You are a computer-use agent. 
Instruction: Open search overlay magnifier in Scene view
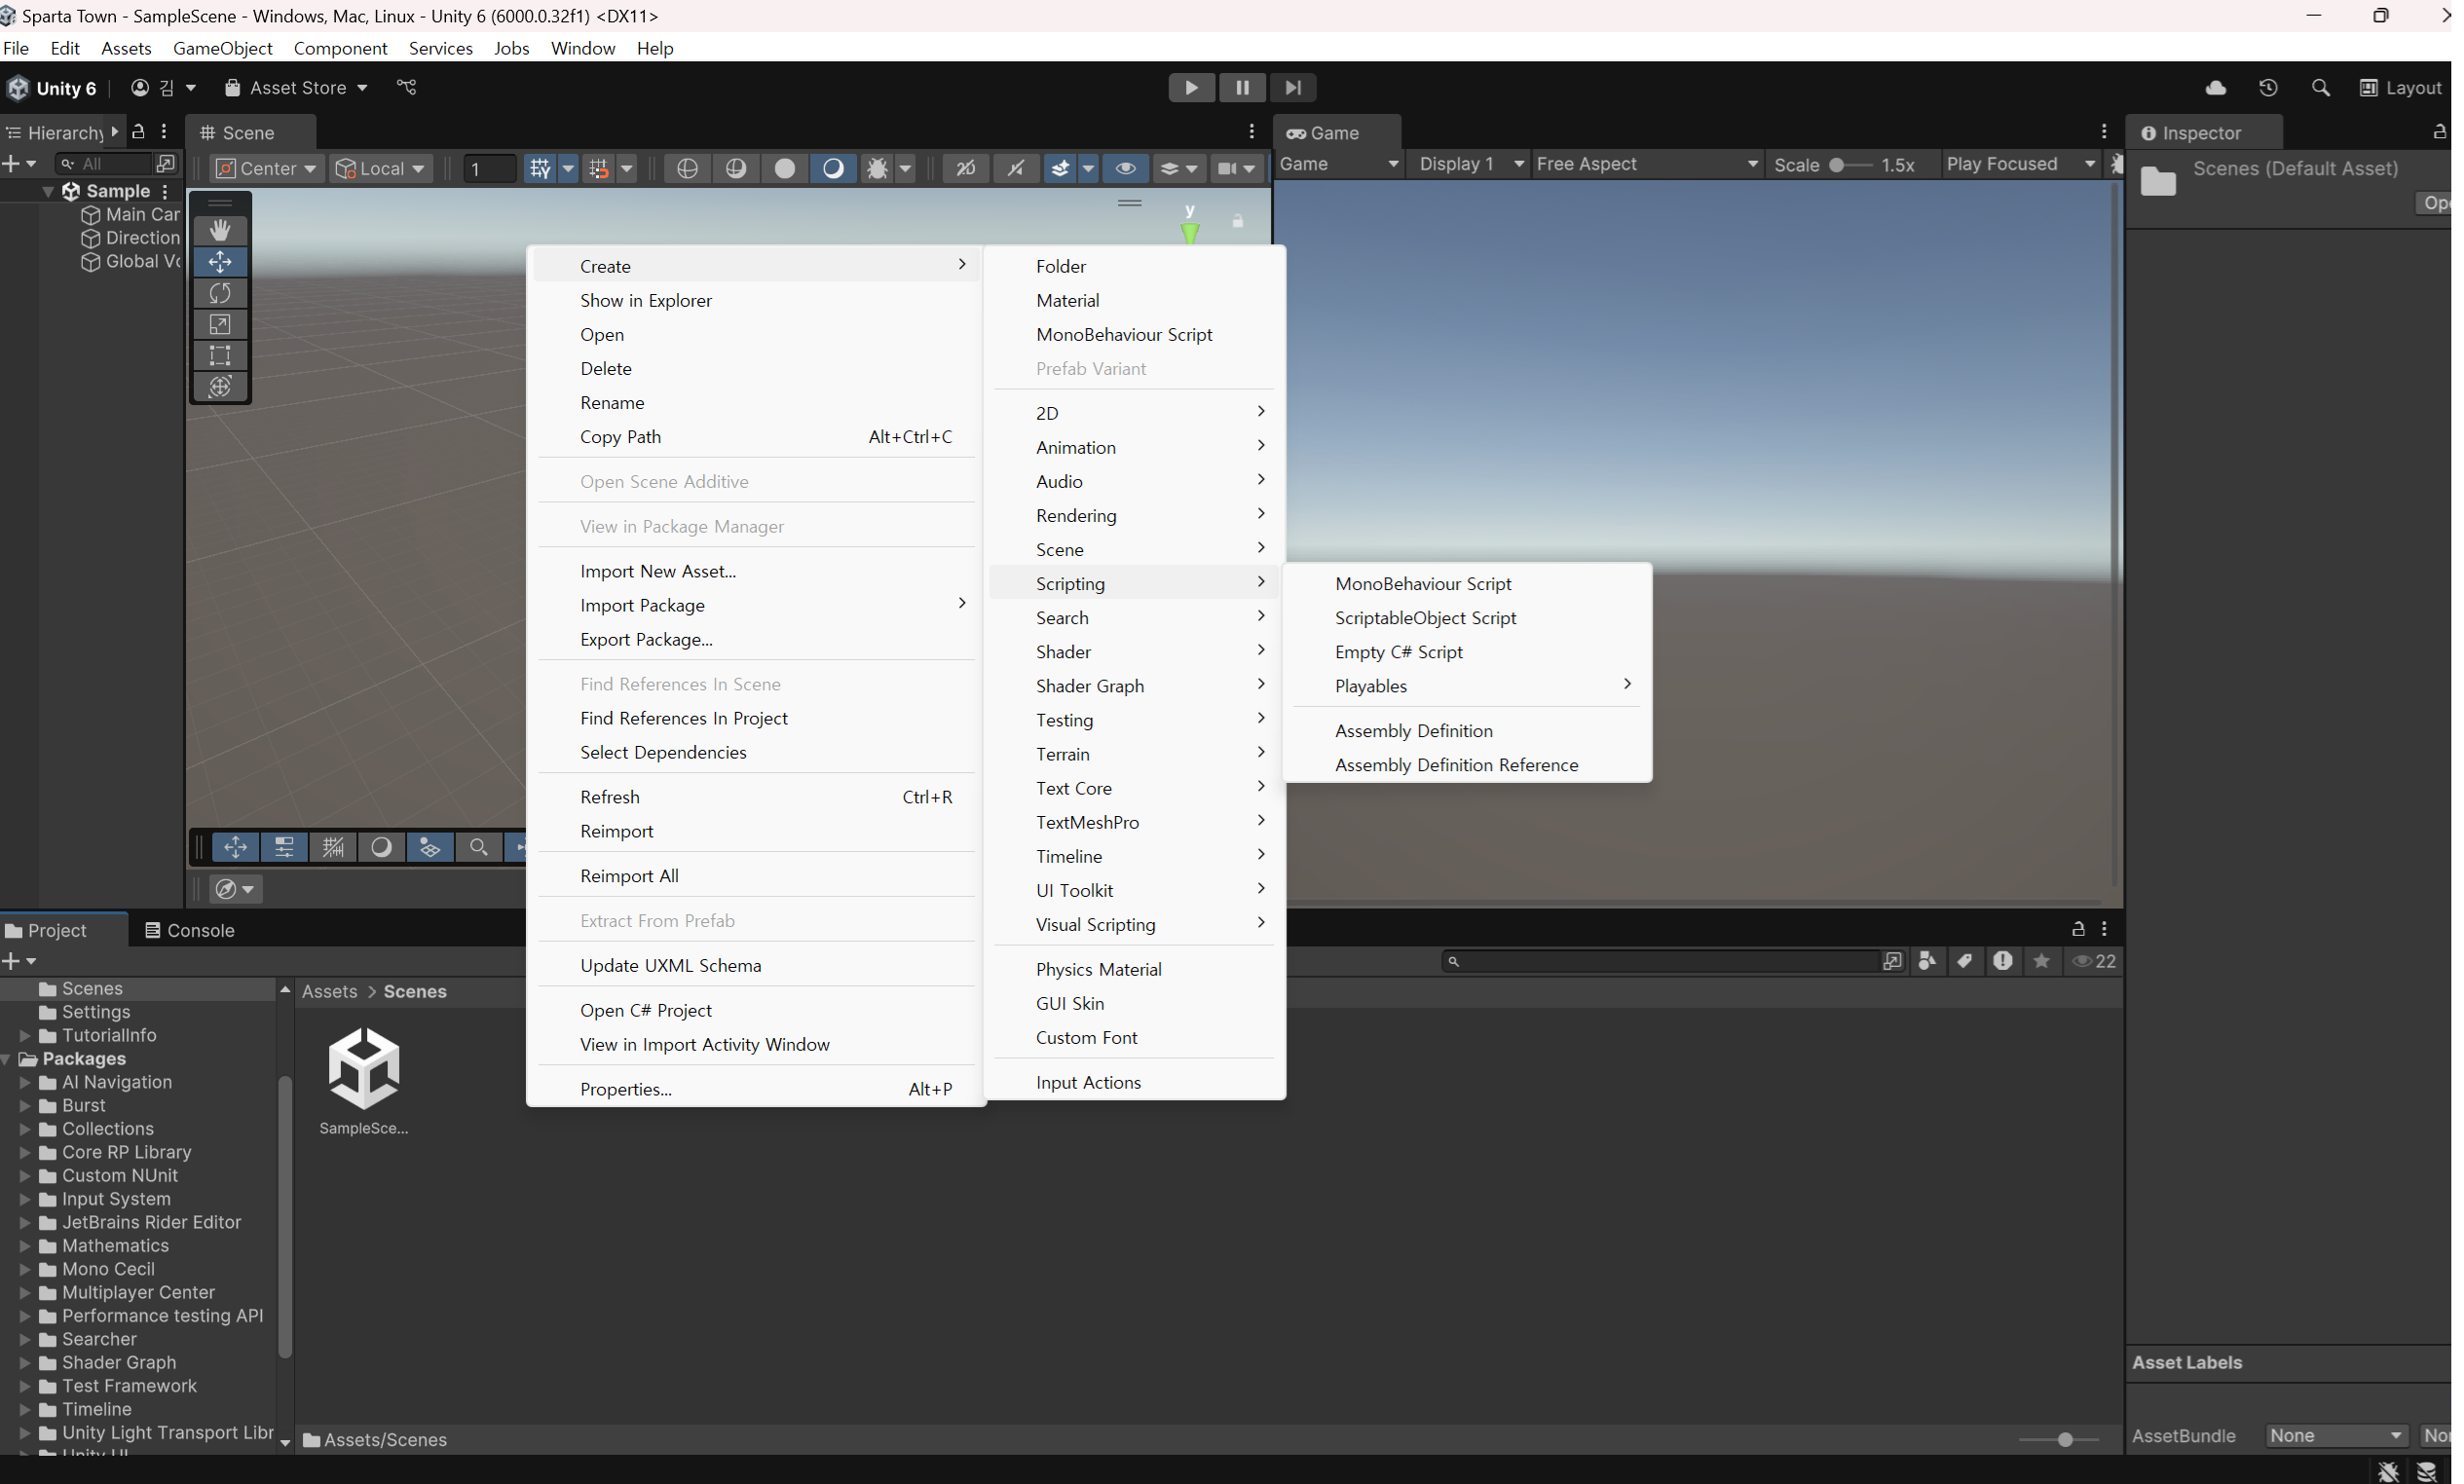478,848
